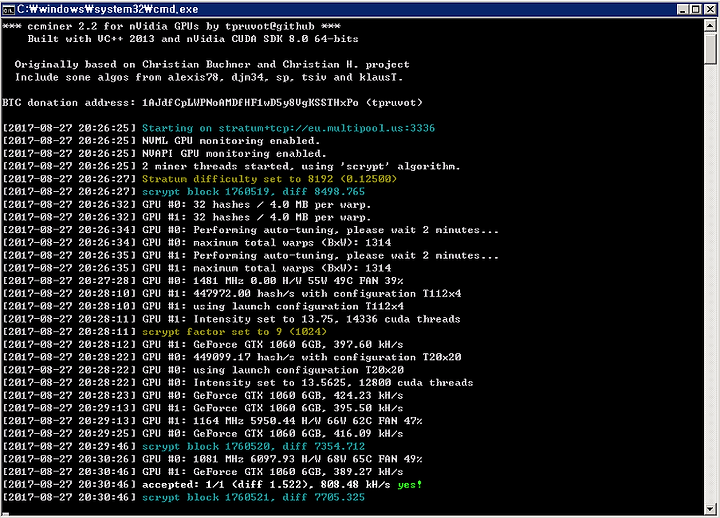This screenshot has width=720, height=518.
Task: Click 'scrypt block 1760521, diff 7705.325' line
Action: (x=184, y=498)
